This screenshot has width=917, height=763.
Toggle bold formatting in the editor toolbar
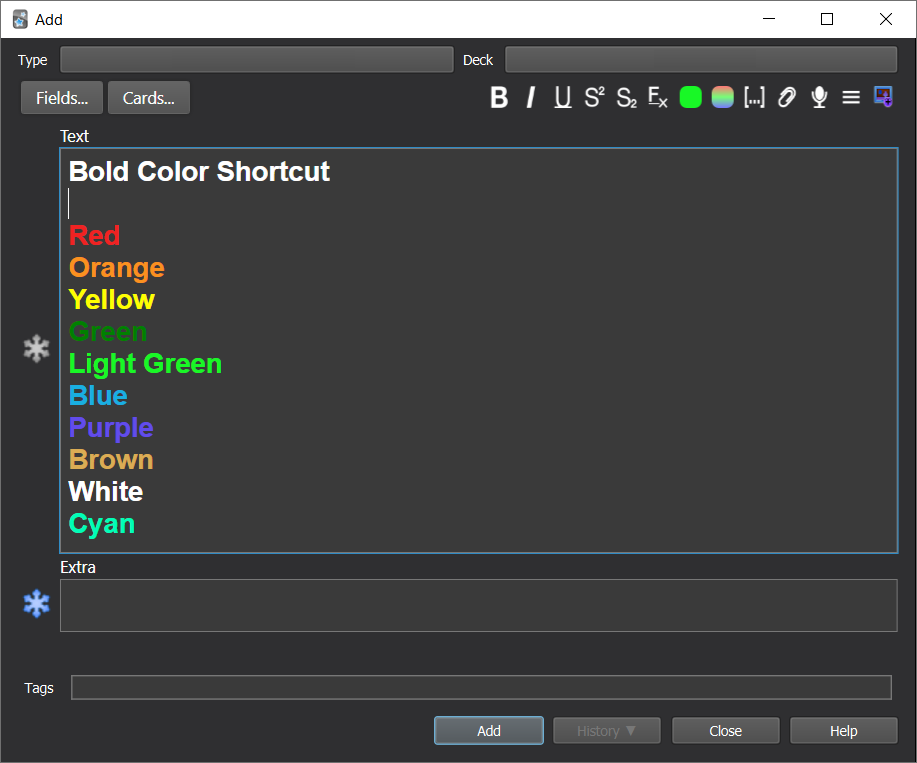[x=499, y=97]
